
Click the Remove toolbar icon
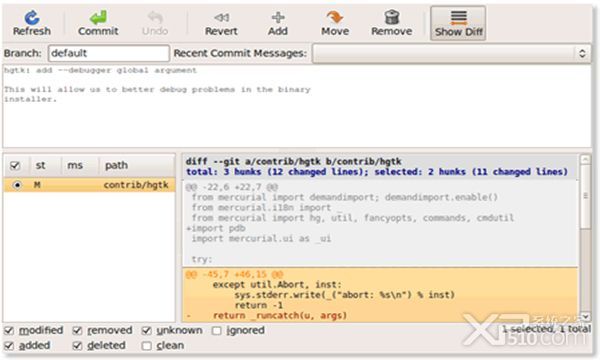pyautogui.click(x=391, y=23)
